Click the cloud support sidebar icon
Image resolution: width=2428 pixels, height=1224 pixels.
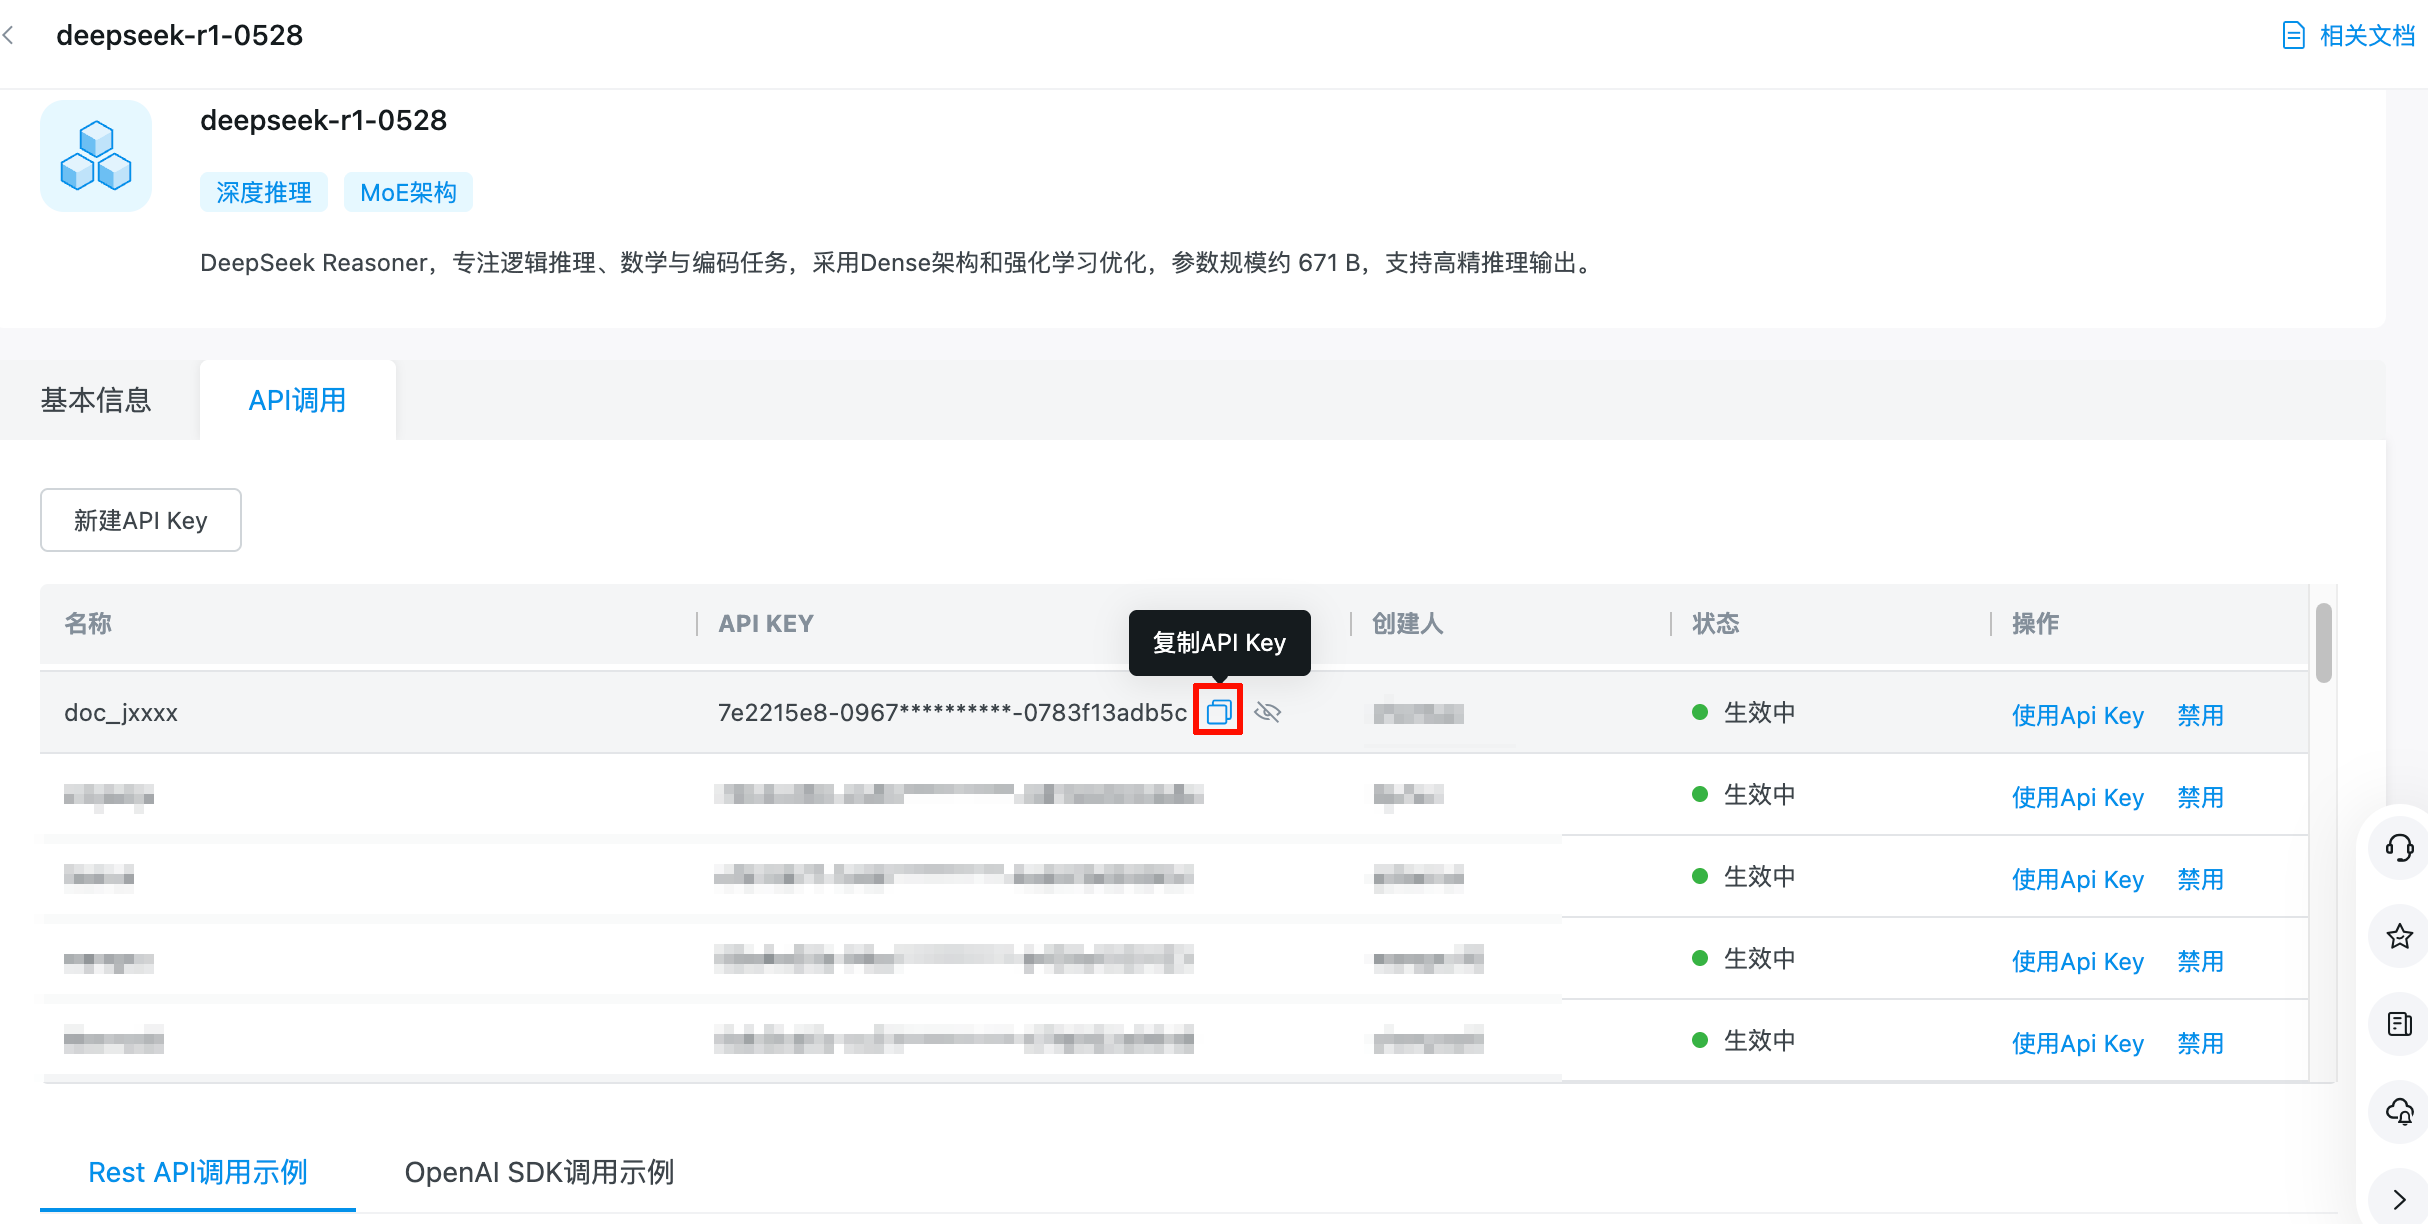2399,1111
